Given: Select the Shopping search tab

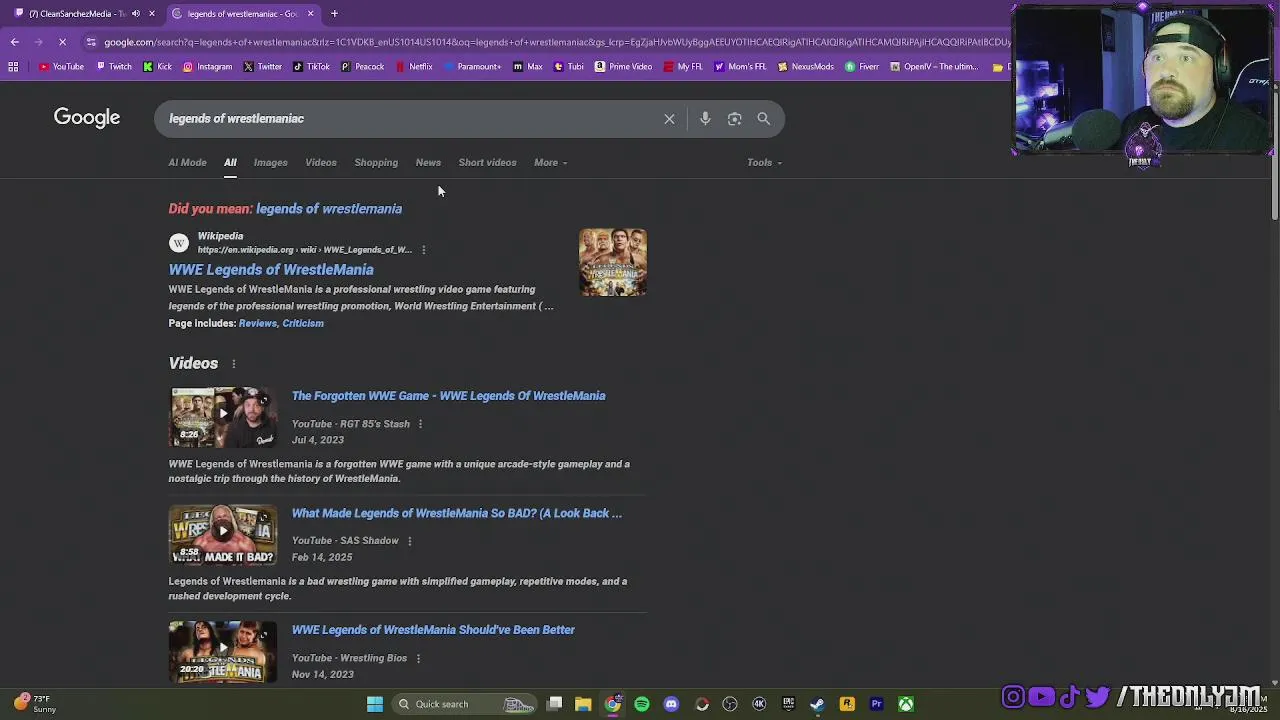Looking at the screenshot, I should [376, 163].
